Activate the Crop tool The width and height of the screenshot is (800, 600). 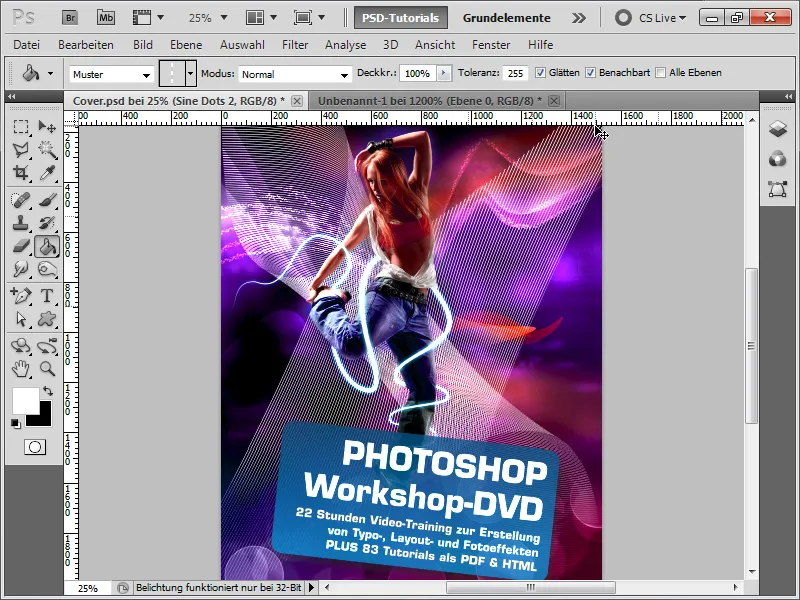pos(21,173)
